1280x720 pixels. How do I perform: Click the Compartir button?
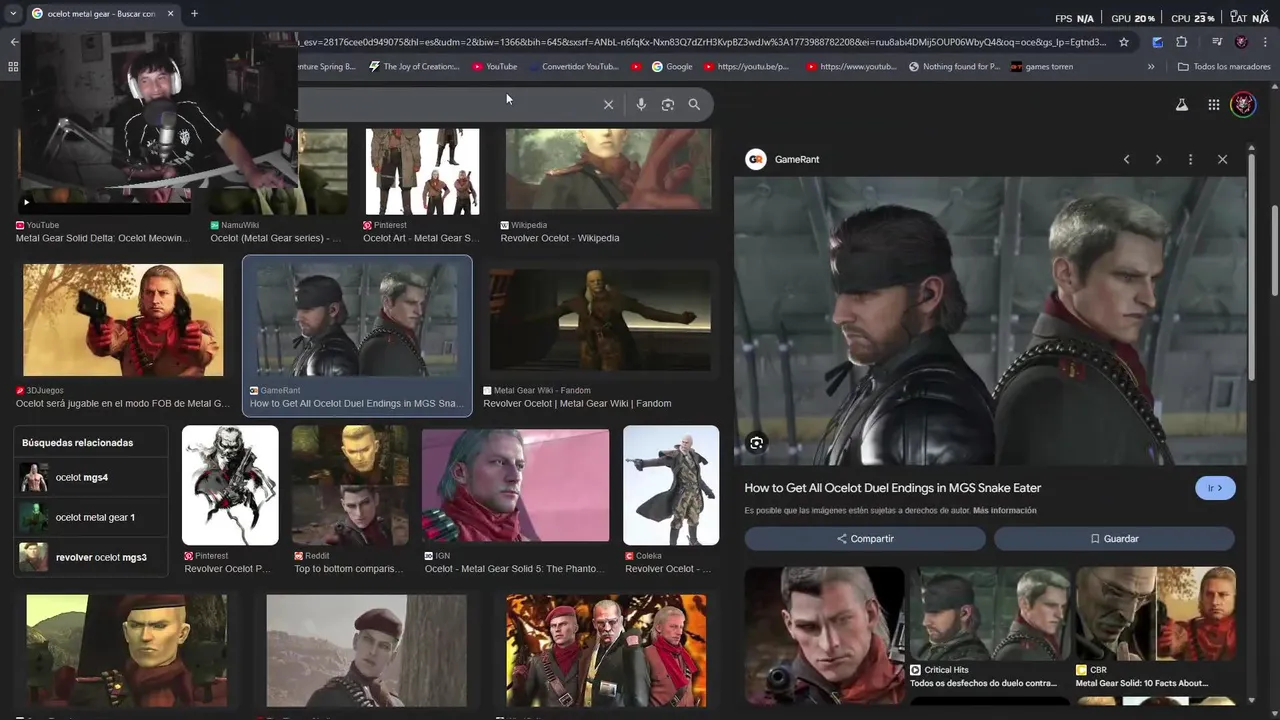tap(865, 538)
